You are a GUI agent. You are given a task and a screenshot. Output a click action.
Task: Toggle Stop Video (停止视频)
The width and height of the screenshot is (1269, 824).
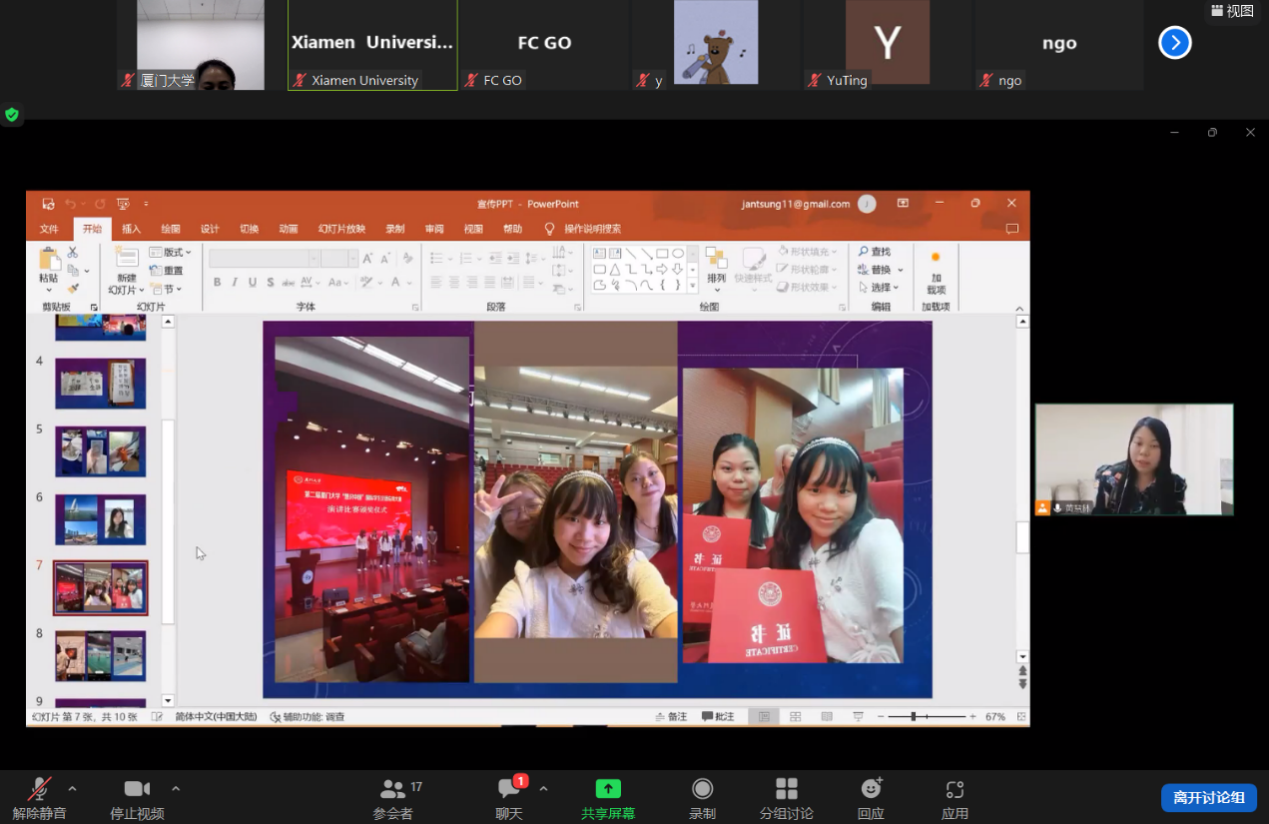click(x=137, y=789)
